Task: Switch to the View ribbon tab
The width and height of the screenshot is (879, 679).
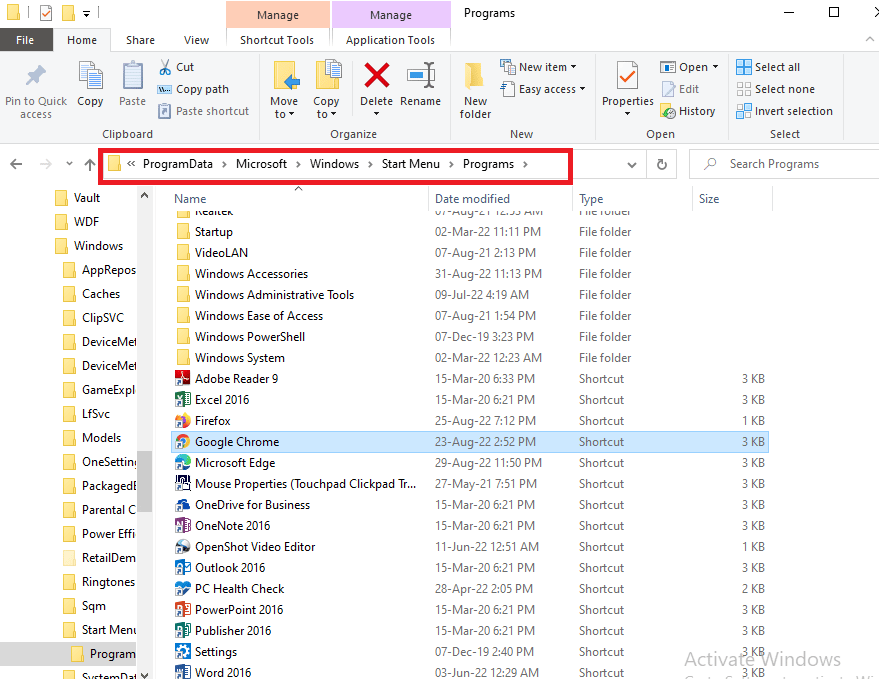Action: click(196, 40)
